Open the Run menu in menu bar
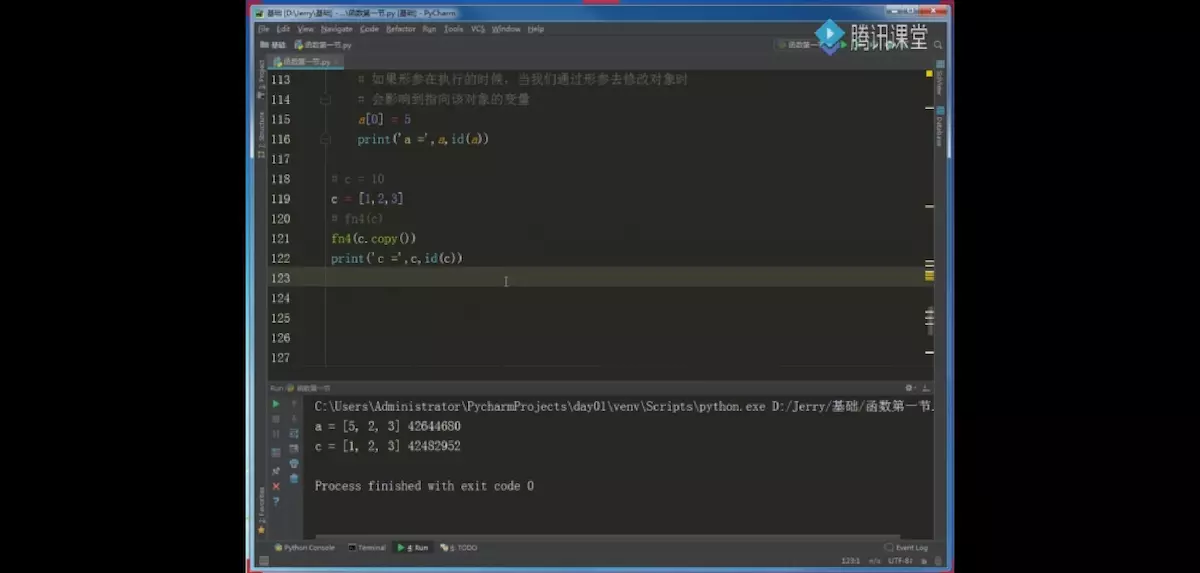 (429, 29)
